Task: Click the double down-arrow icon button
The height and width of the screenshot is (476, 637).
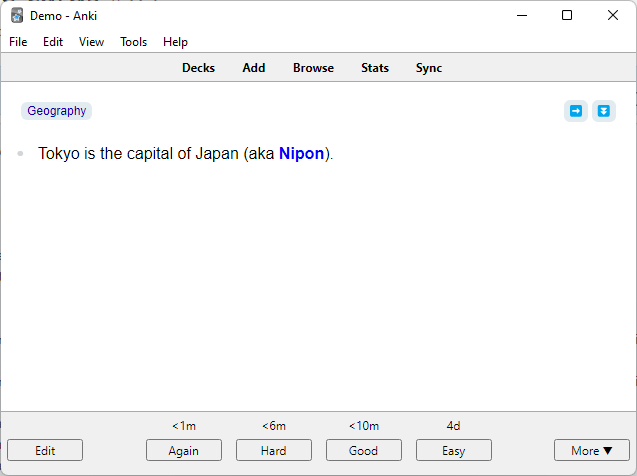Action: point(603,111)
